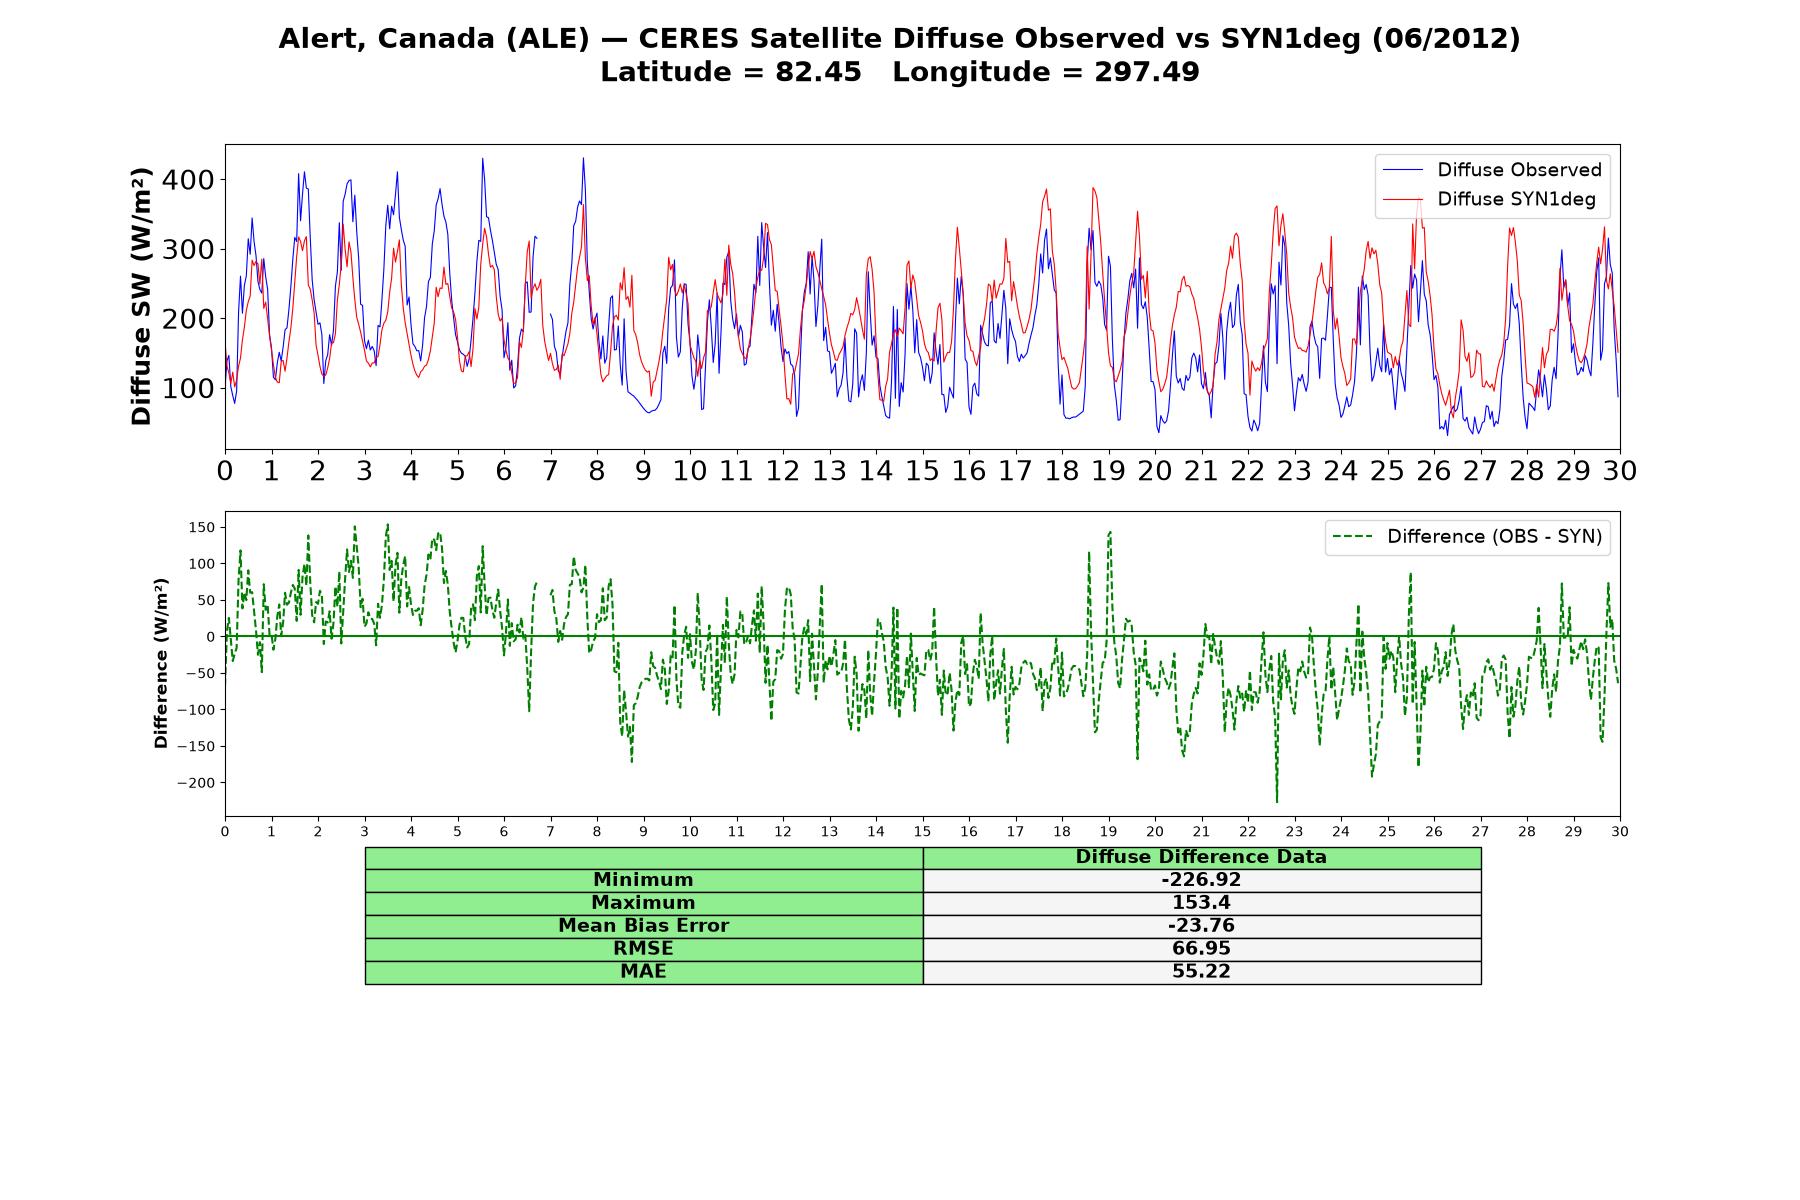Click the Diffuse SW (W/m²) axis label
Viewport: 1800px width, 1200px height.
141,297
